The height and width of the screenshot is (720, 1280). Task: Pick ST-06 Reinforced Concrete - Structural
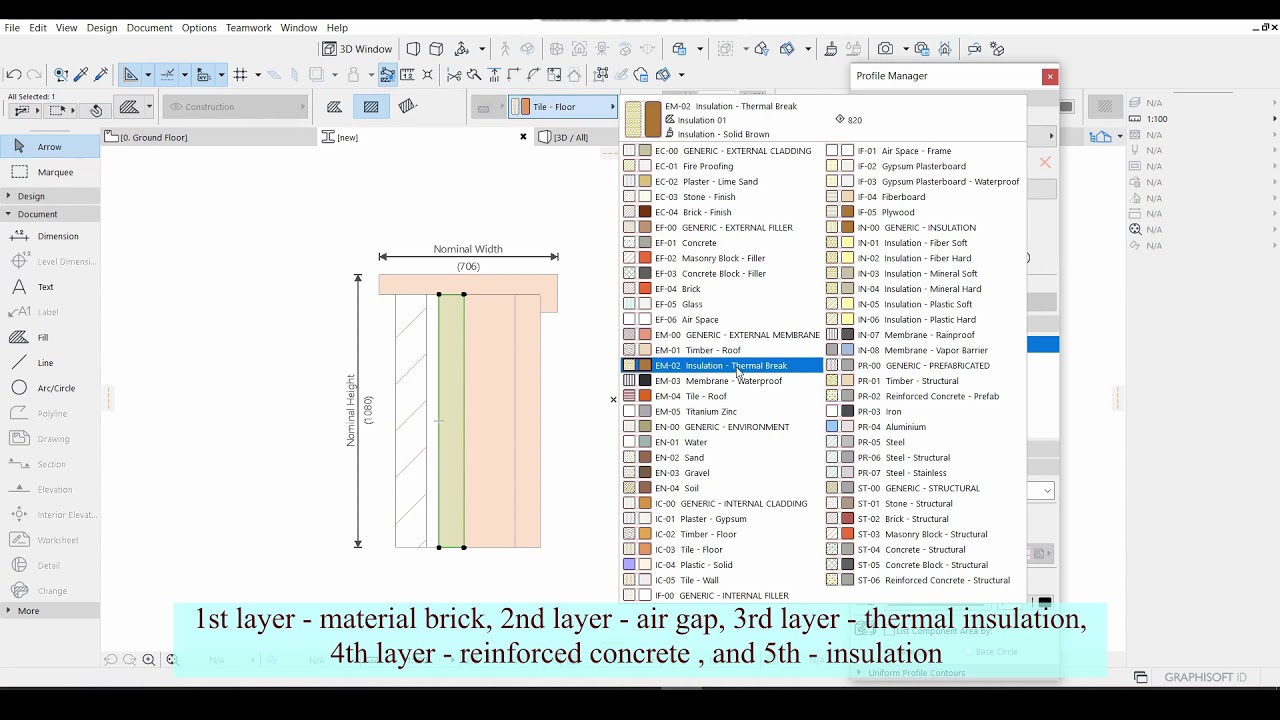(925, 580)
